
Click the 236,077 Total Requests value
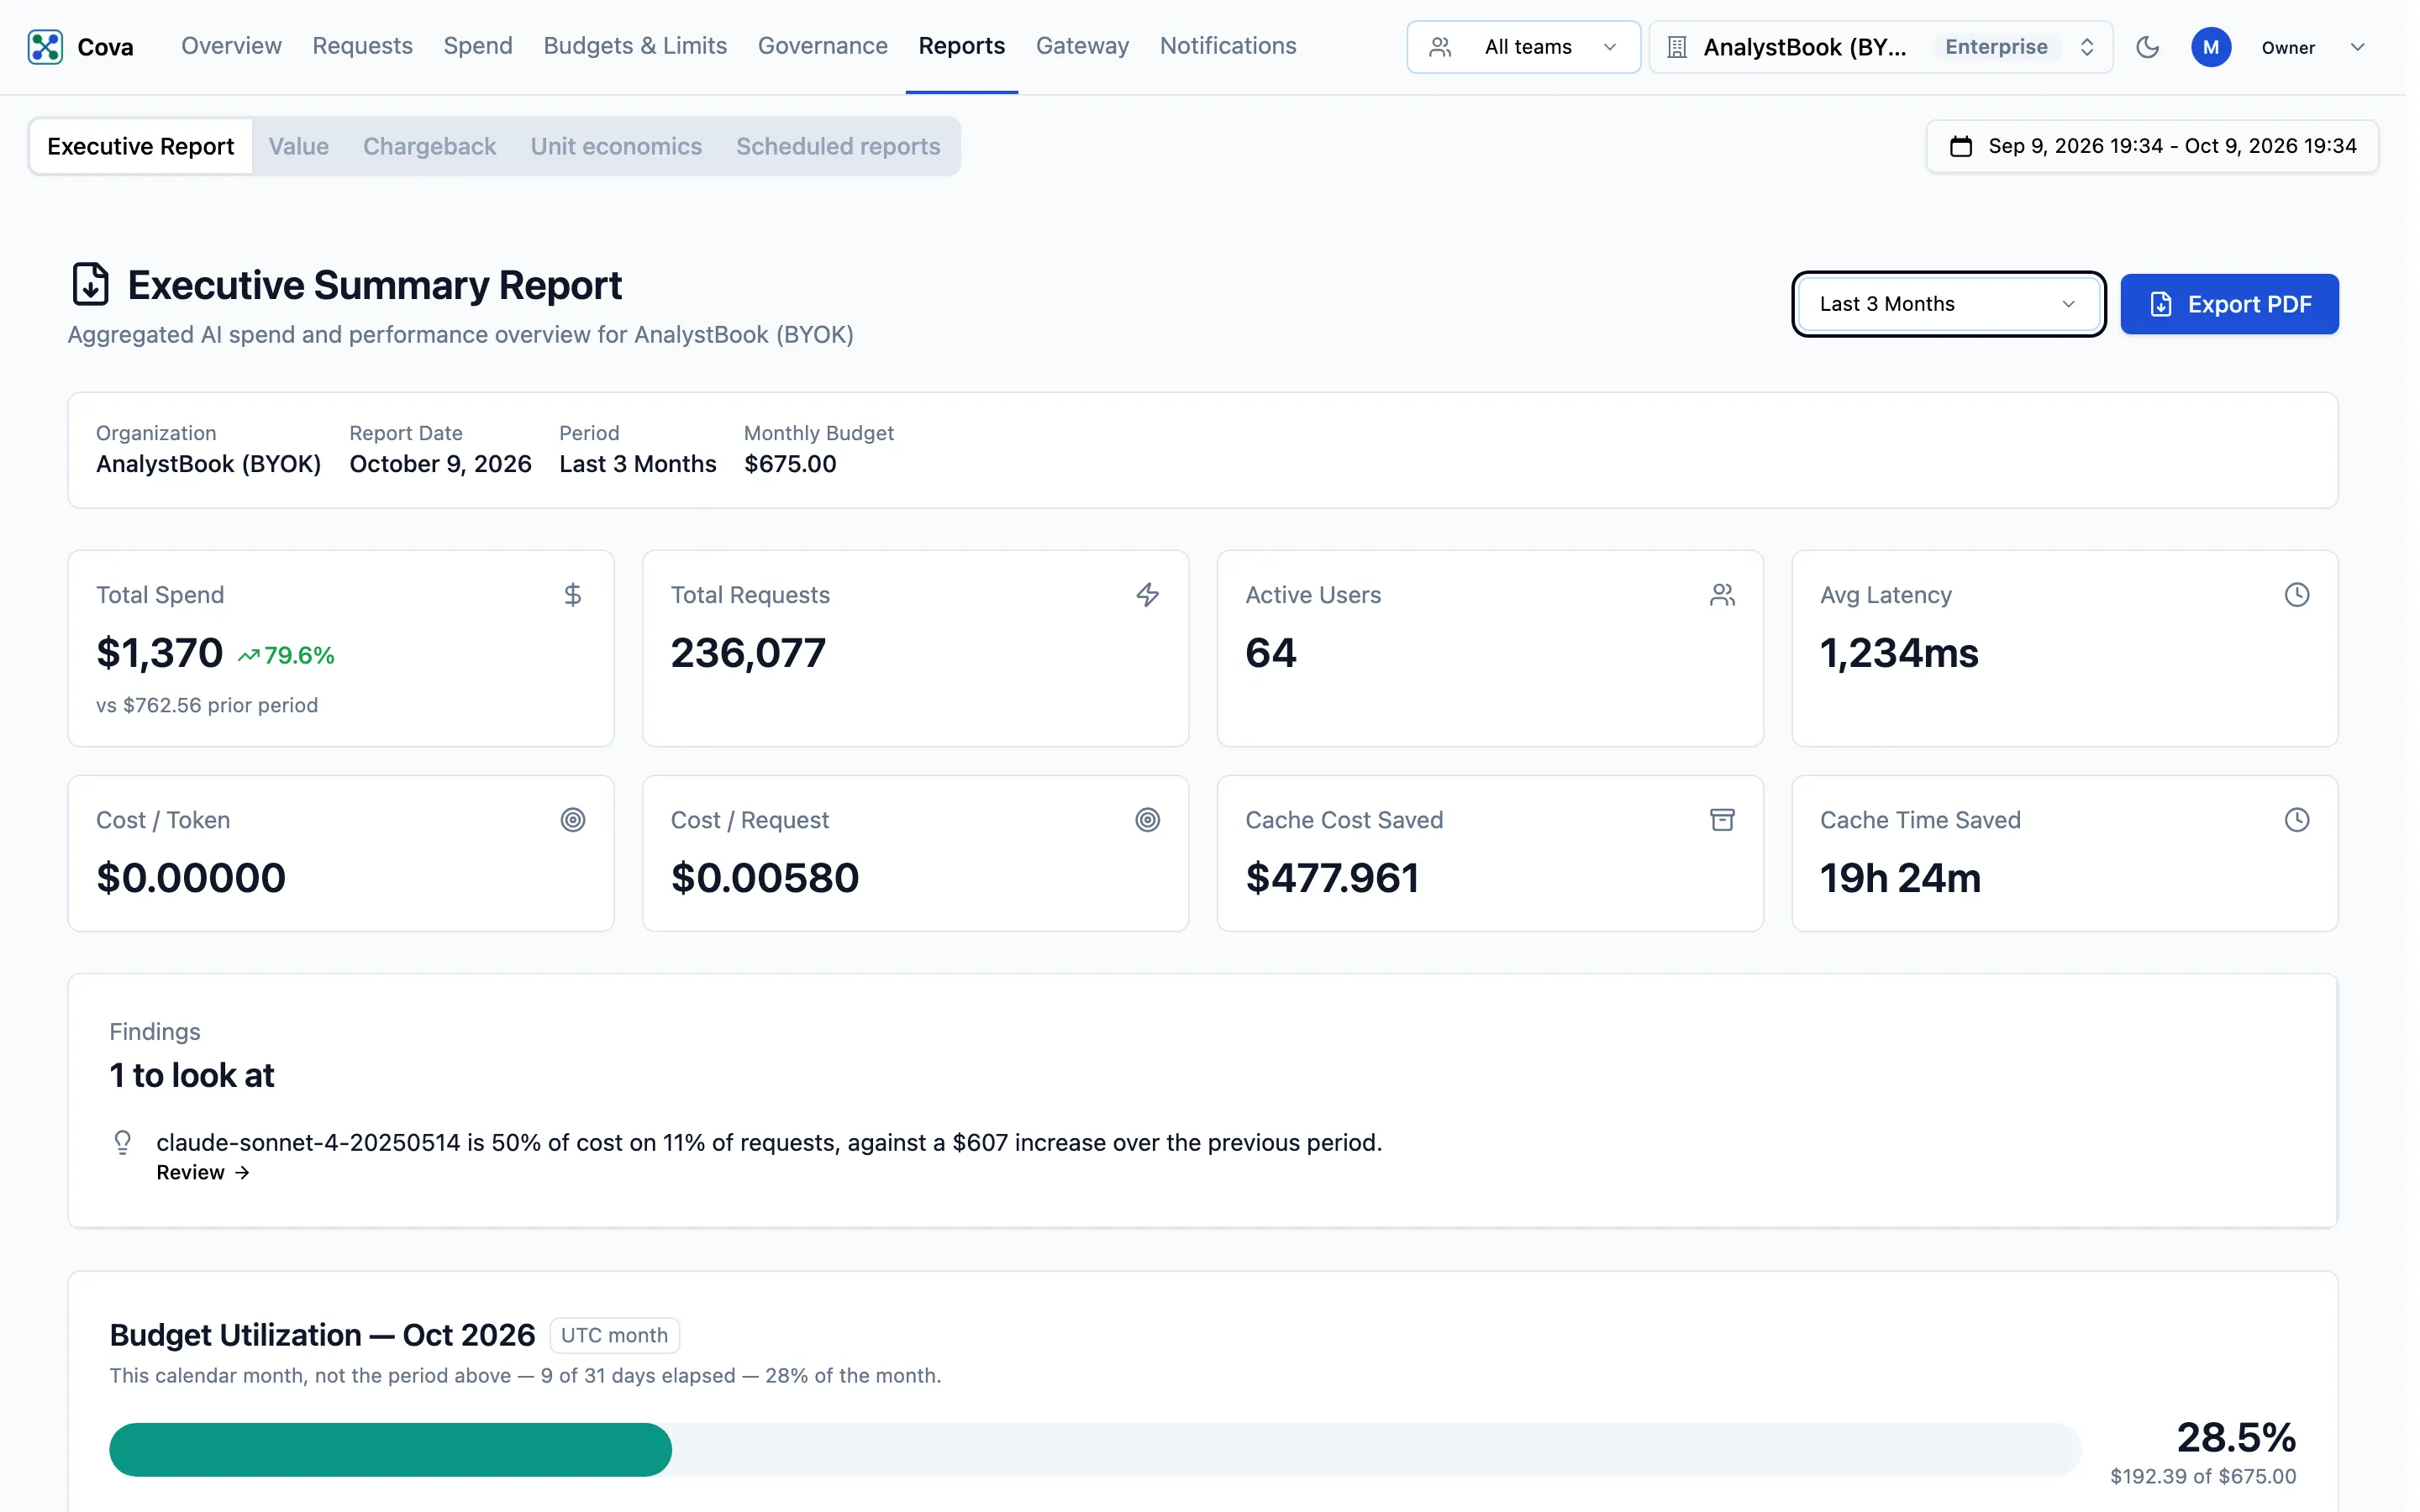(748, 653)
